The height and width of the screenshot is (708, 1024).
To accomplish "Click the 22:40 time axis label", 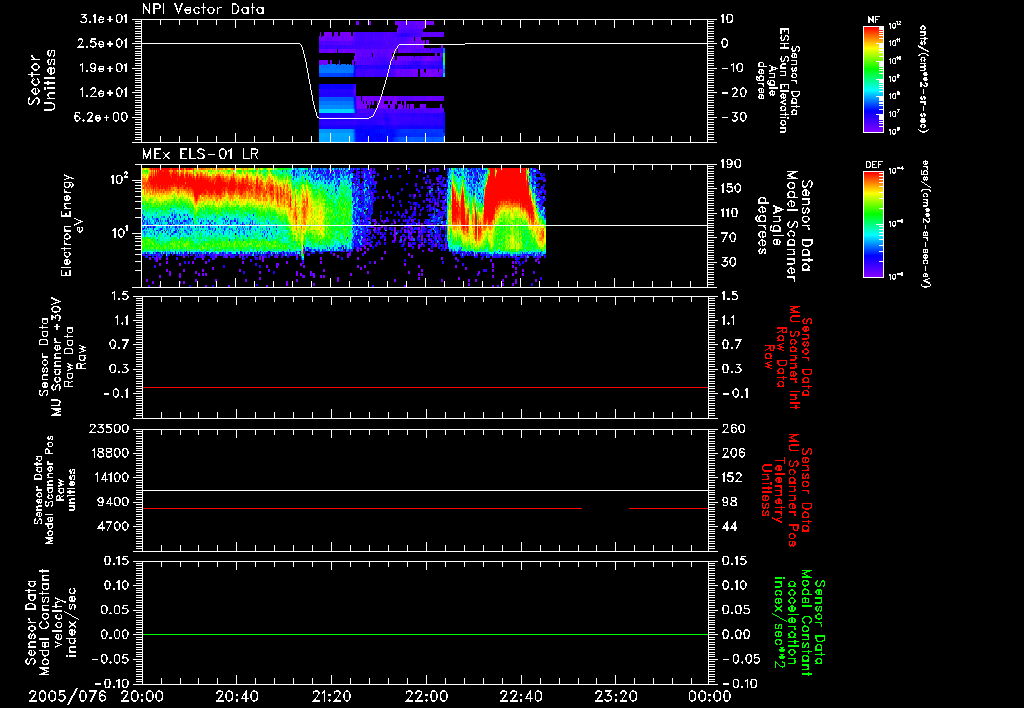I will pos(521,695).
